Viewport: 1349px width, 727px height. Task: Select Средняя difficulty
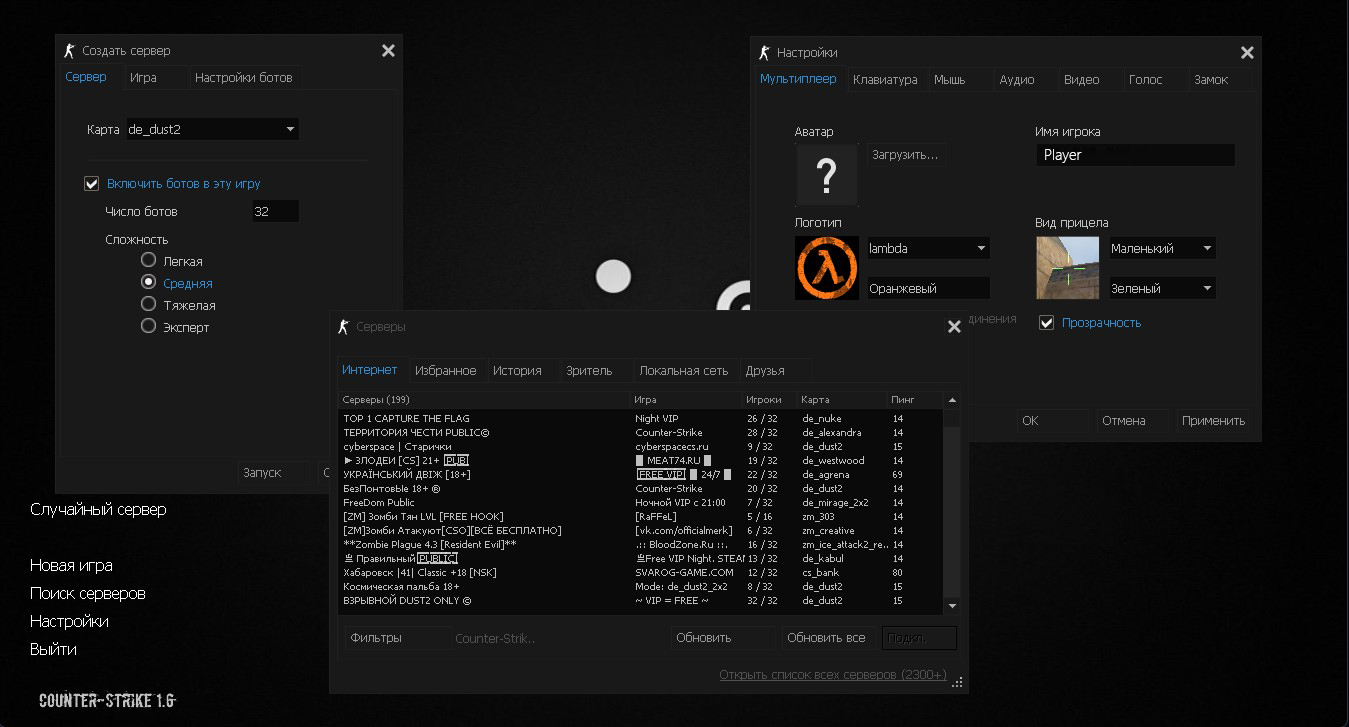coord(148,282)
